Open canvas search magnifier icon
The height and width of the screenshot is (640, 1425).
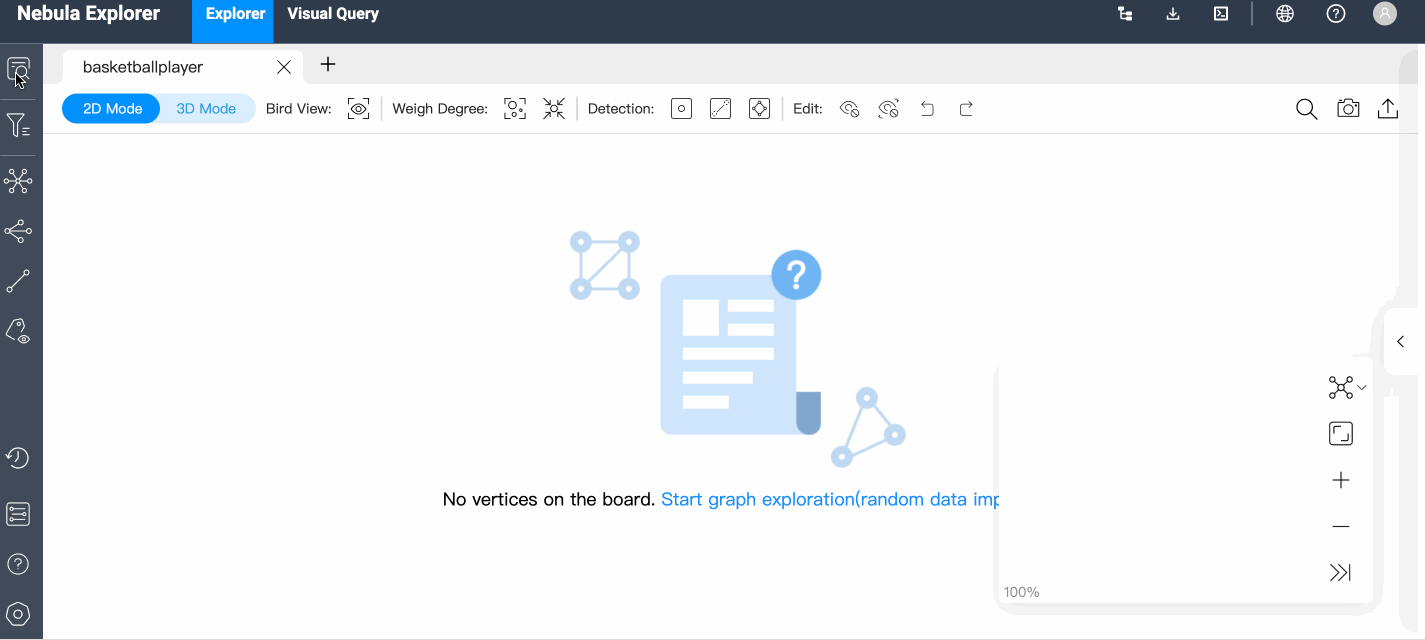[1306, 109]
